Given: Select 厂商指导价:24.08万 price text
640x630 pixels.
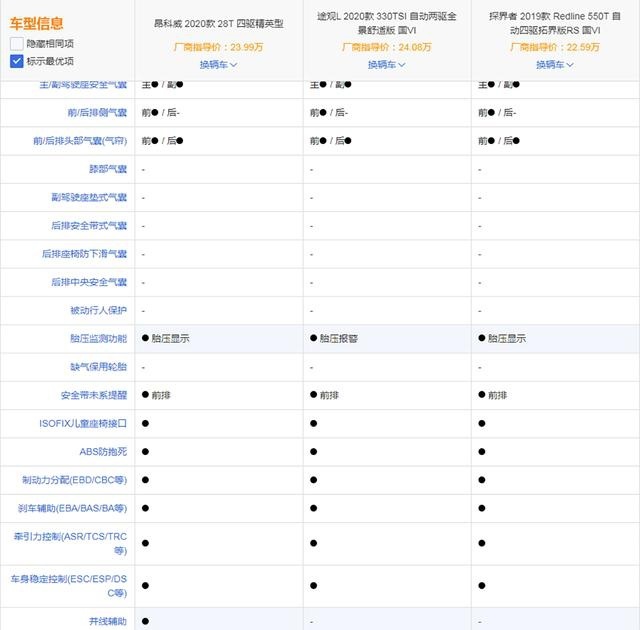Looking at the screenshot, I should coord(387,47).
